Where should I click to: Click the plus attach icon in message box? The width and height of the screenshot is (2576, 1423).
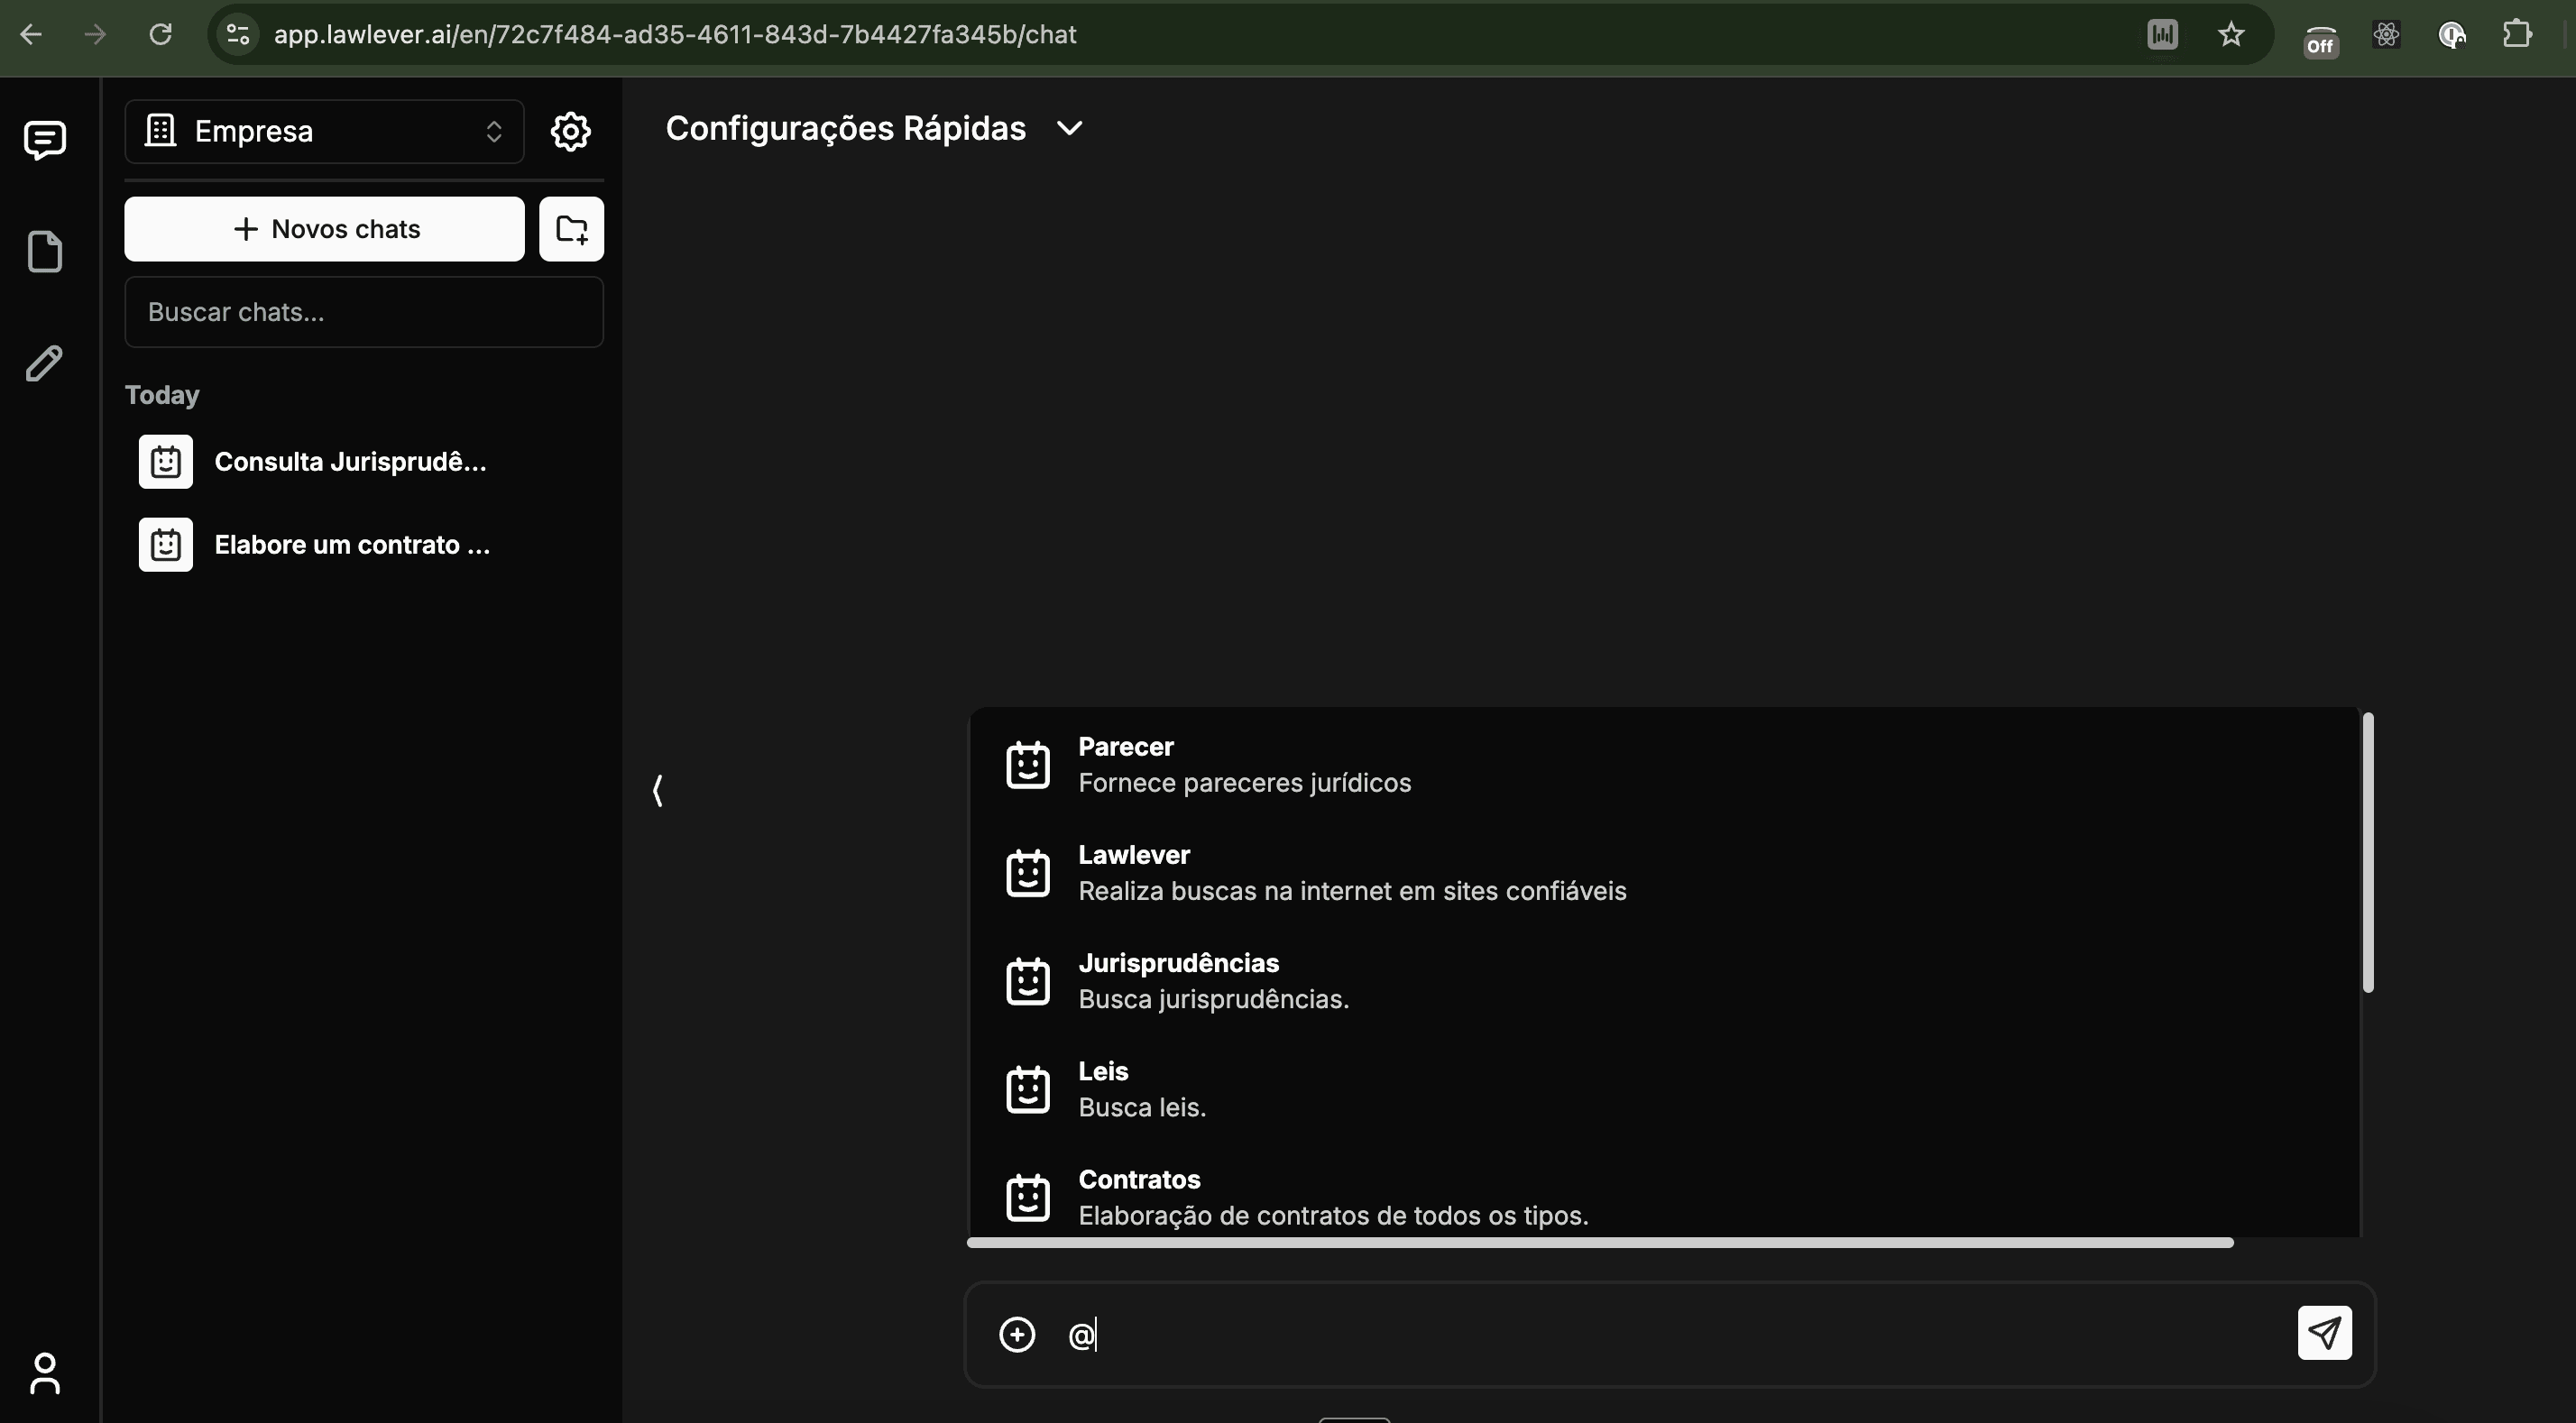tap(1017, 1334)
